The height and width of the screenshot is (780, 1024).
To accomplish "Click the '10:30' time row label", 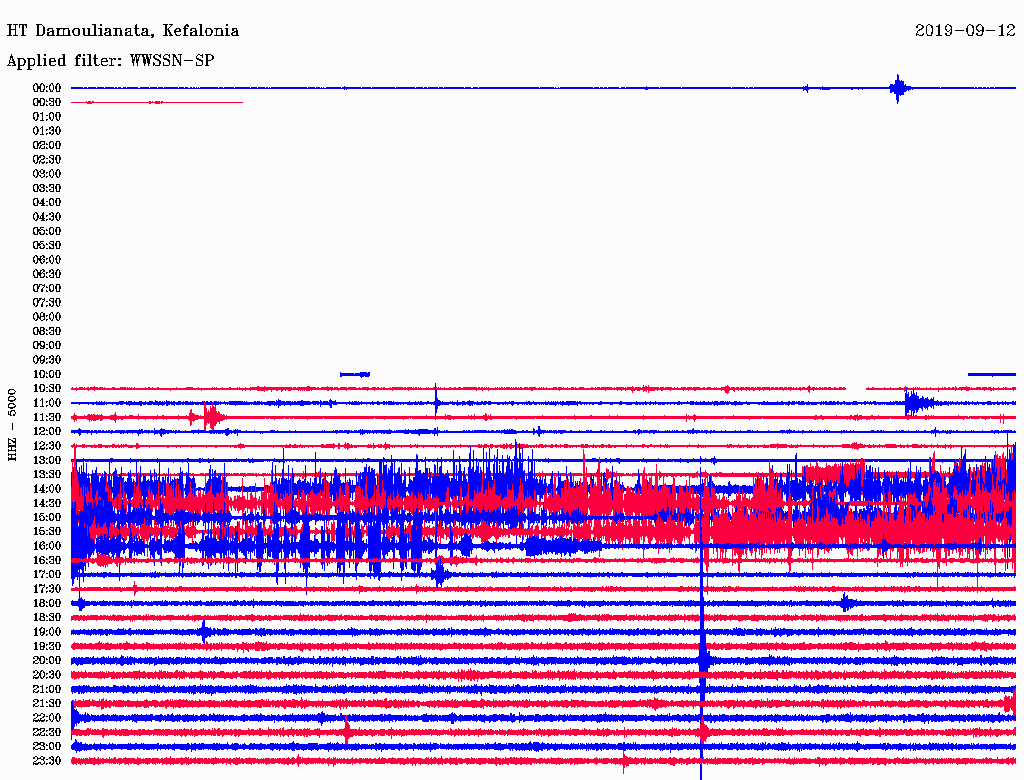I will point(47,389).
